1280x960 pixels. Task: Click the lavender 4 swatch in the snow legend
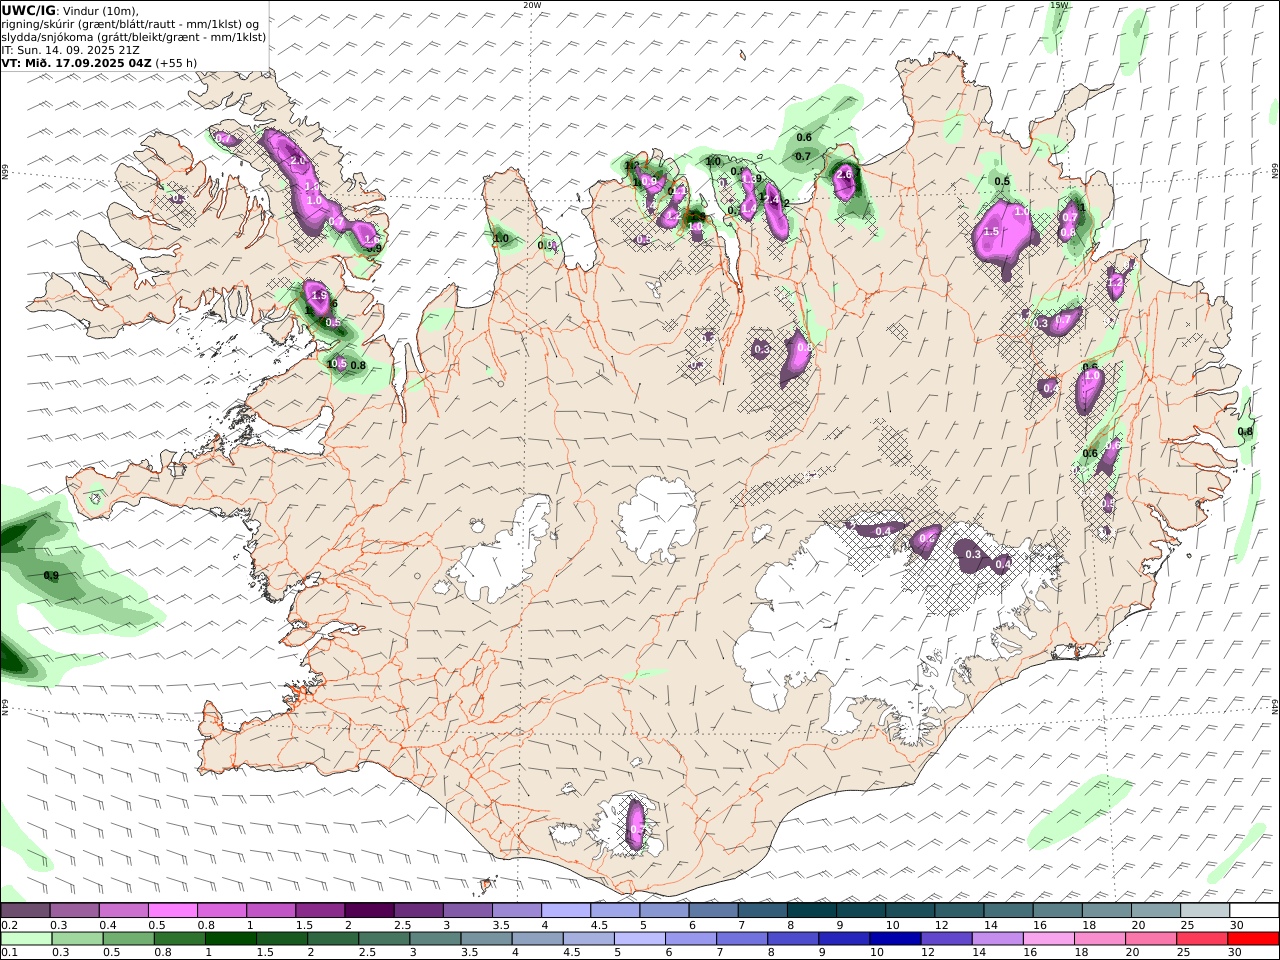point(566,911)
